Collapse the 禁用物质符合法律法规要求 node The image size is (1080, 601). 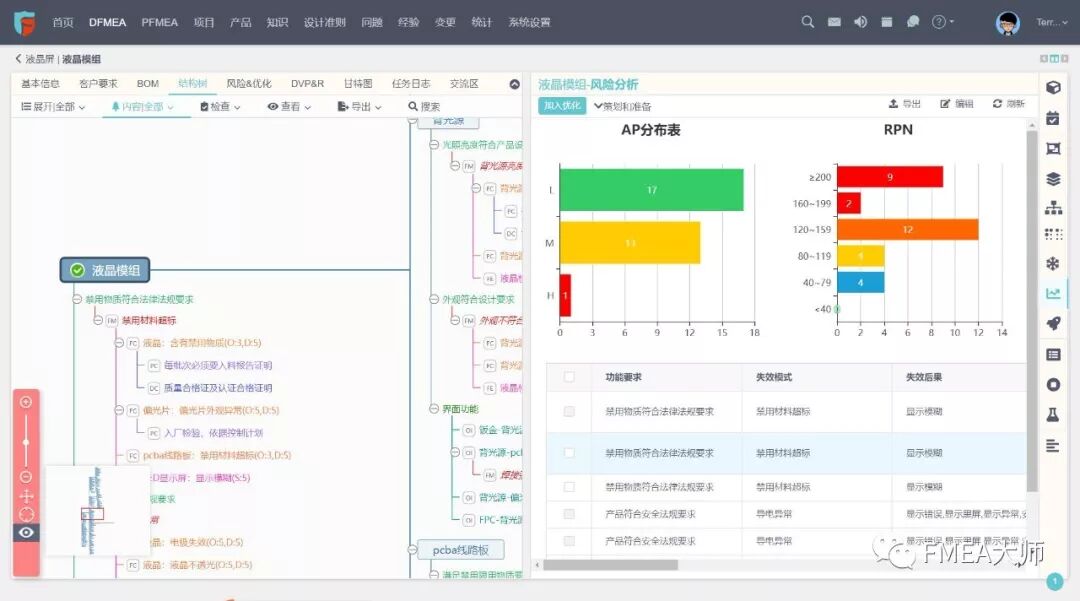[77, 299]
